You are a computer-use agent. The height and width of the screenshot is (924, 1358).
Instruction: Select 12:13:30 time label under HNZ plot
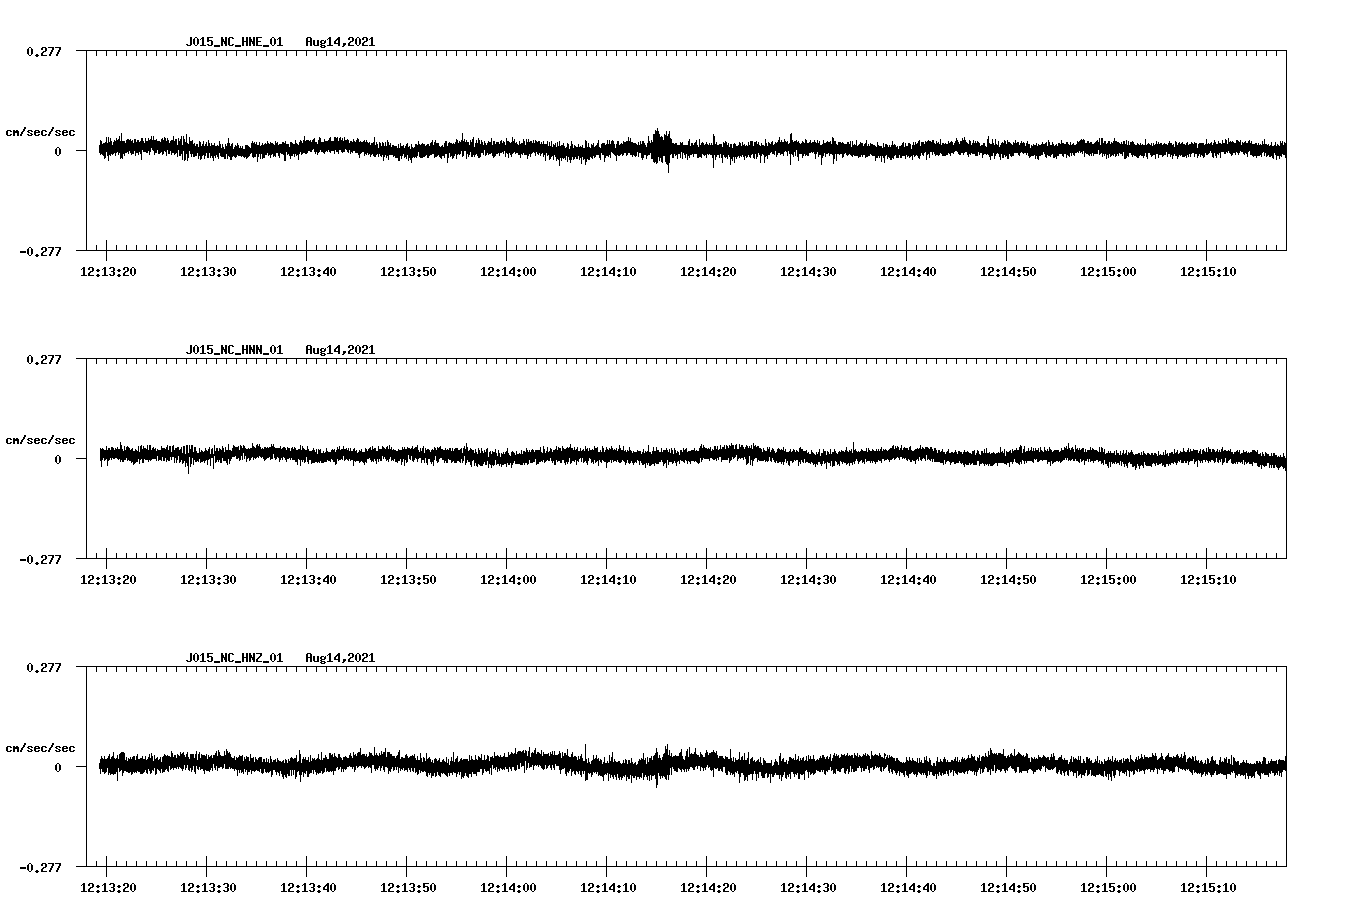pyautogui.click(x=208, y=887)
